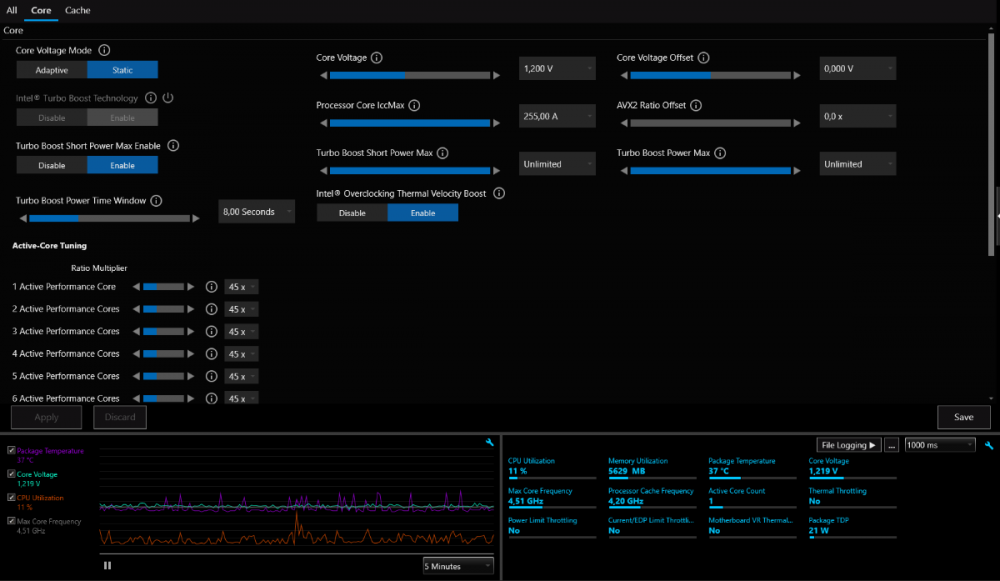Open Core Voltage value dropdown
Image resolution: width=1000 pixels, height=581 pixels.
coord(557,69)
